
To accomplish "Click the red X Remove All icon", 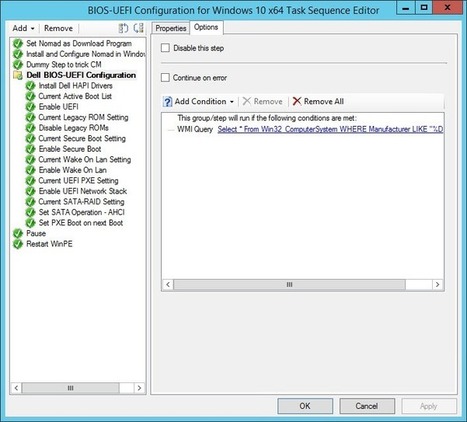I will tap(297, 101).
